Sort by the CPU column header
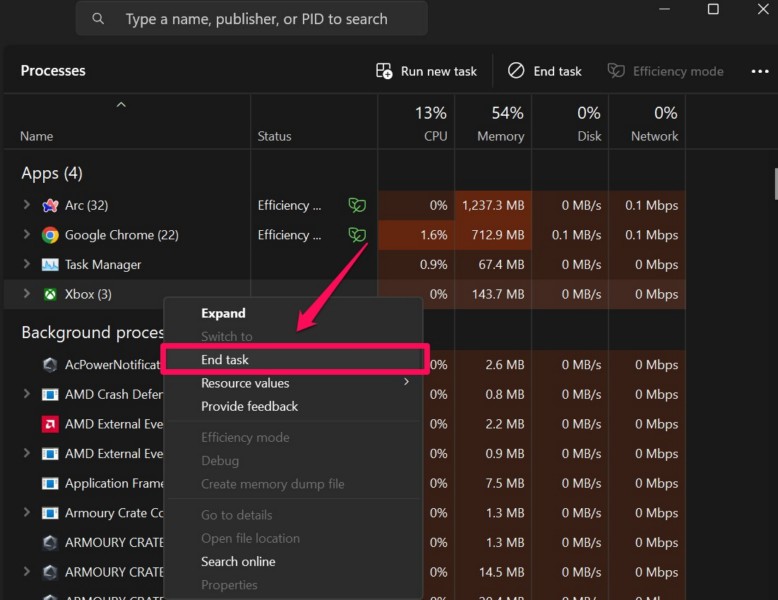The image size is (778, 600). 432,123
